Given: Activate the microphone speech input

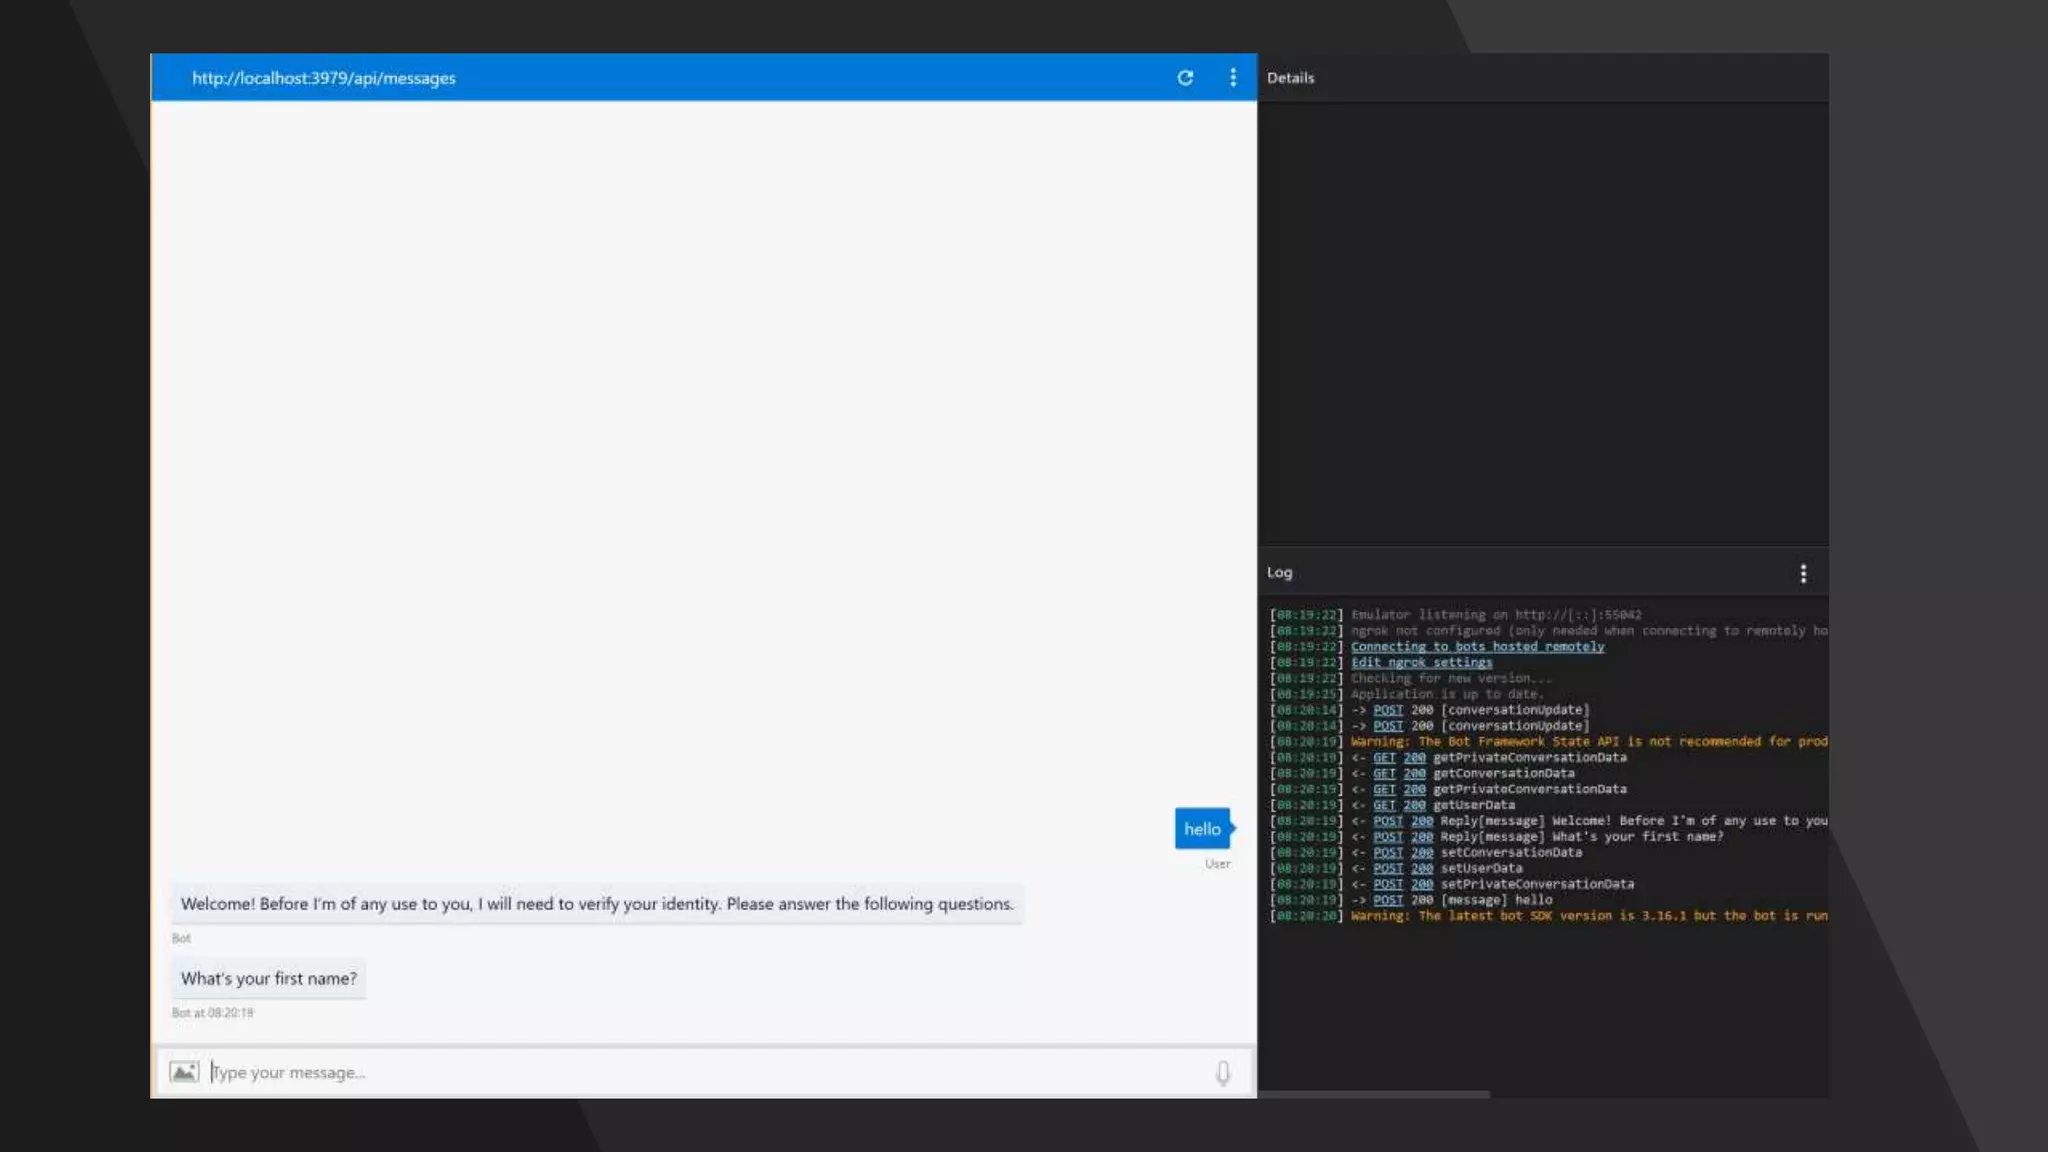Looking at the screenshot, I should 1222,1073.
